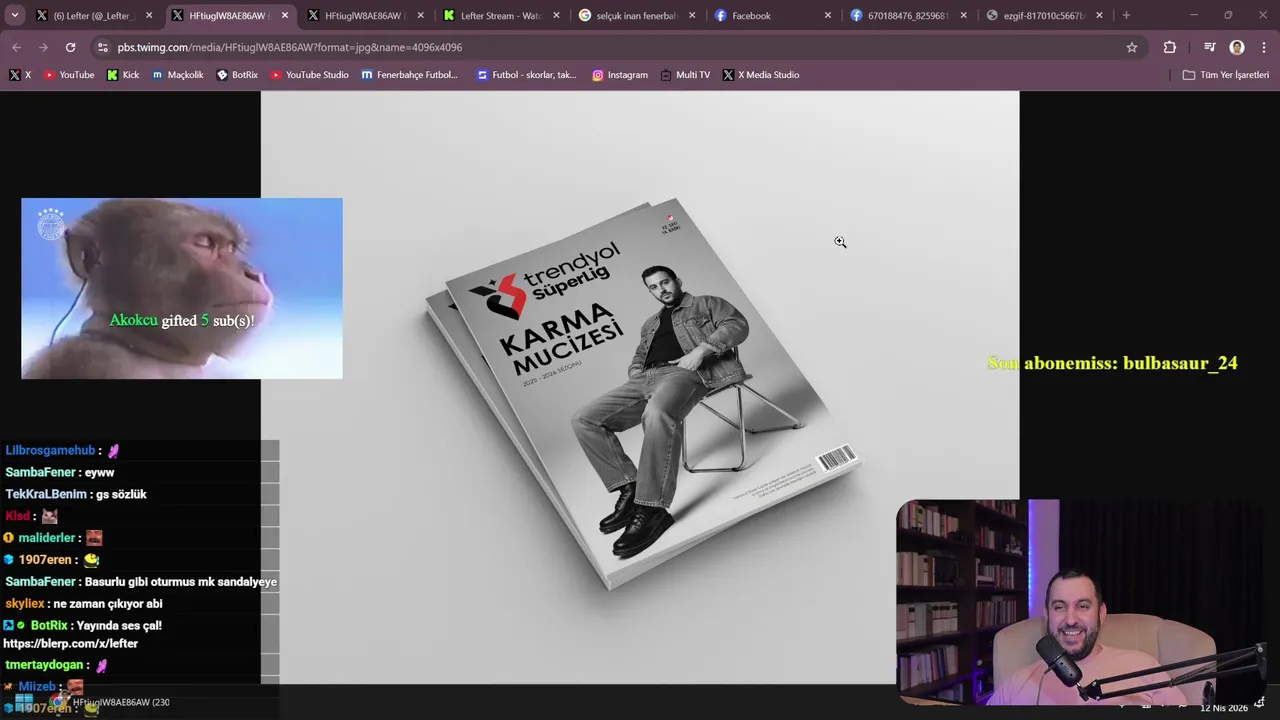Click the 'Son abonemiss: bulbasaur_24' text
The image size is (1280, 720).
pyautogui.click(x=1112, y=363)
